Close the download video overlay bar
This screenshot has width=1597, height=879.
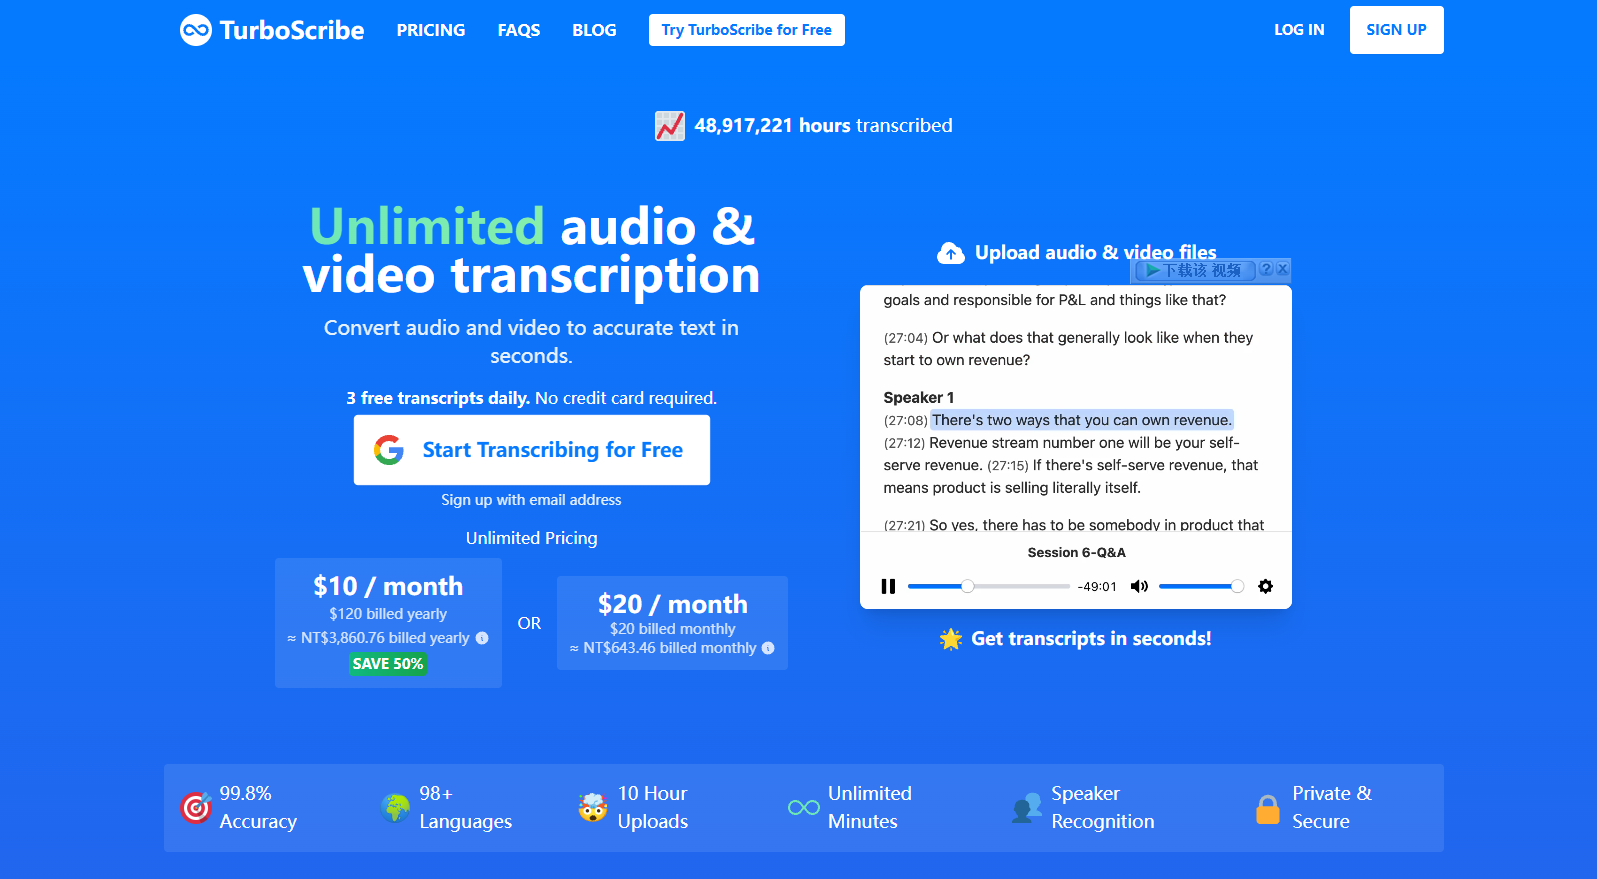point(1283,269)
